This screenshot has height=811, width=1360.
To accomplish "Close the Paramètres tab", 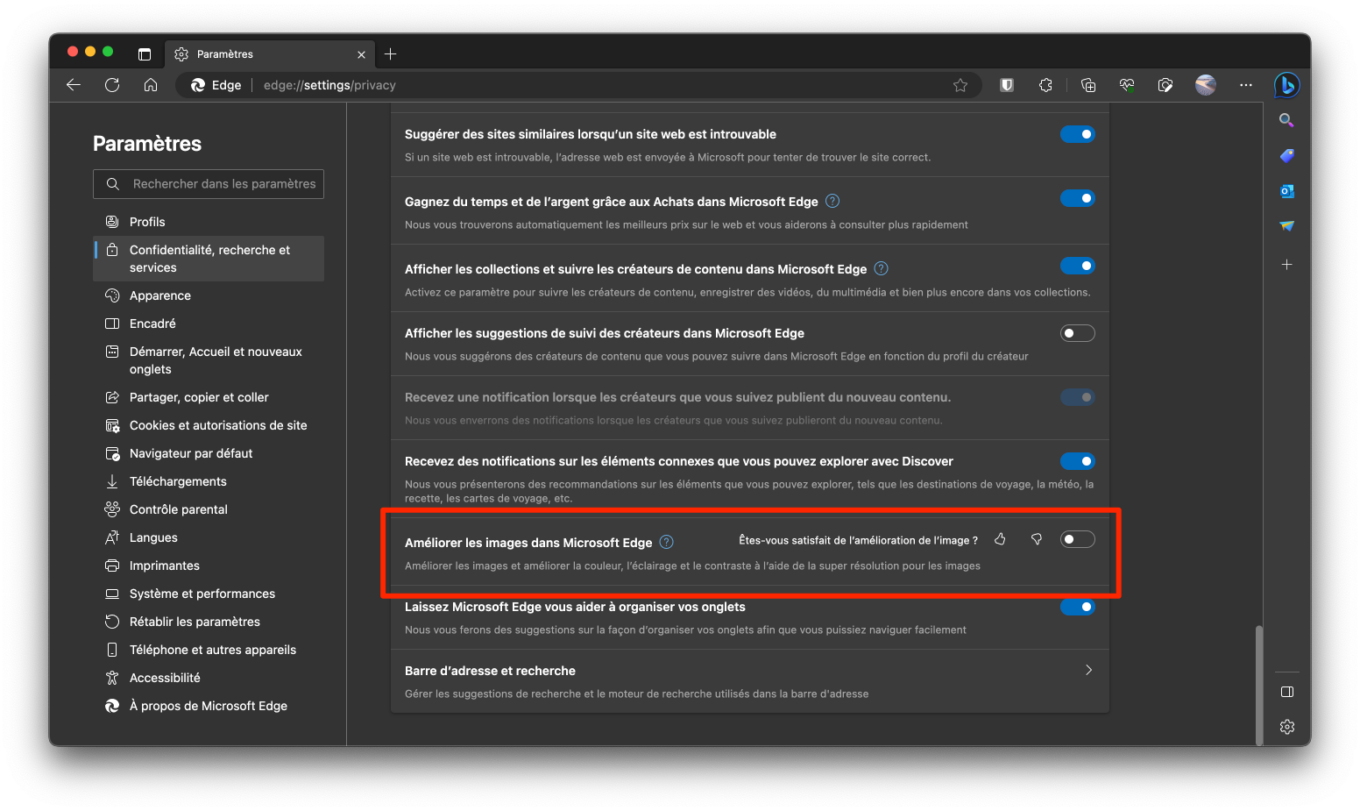I will 361,54.
